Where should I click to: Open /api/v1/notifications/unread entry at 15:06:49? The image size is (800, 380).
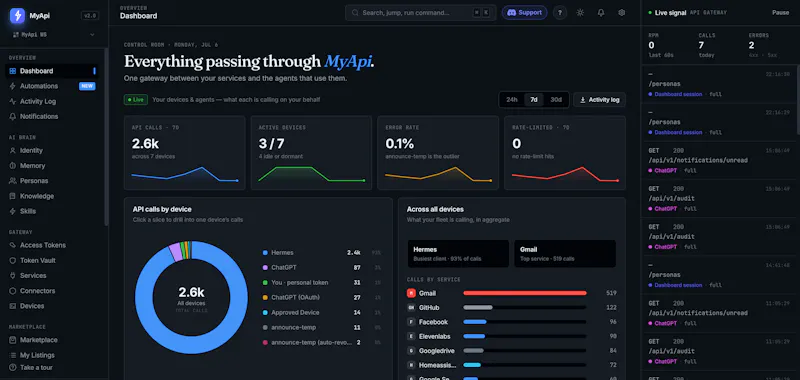(719, 160)
